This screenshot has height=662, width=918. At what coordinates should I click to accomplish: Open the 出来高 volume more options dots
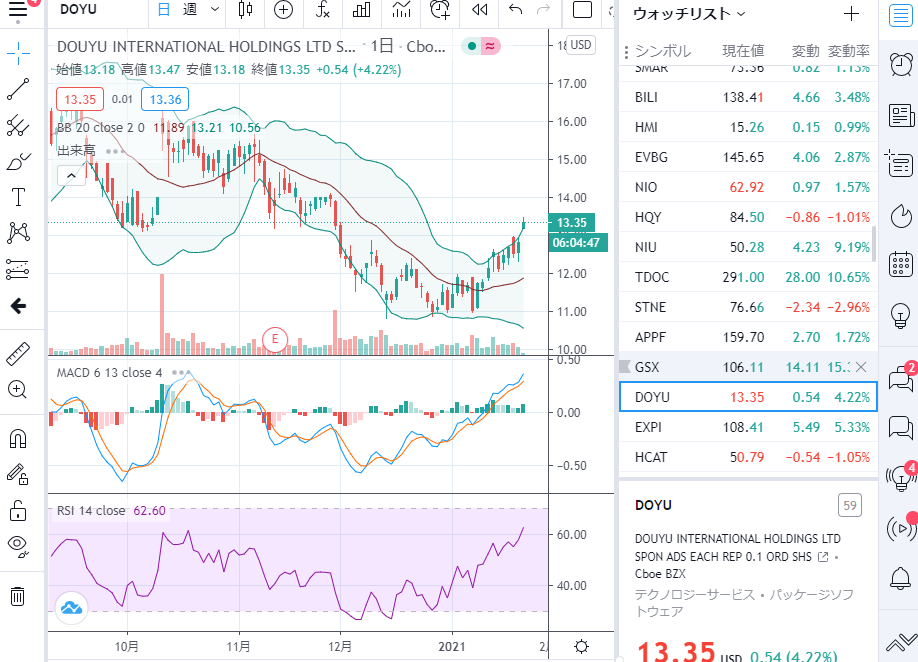point(115,151)
